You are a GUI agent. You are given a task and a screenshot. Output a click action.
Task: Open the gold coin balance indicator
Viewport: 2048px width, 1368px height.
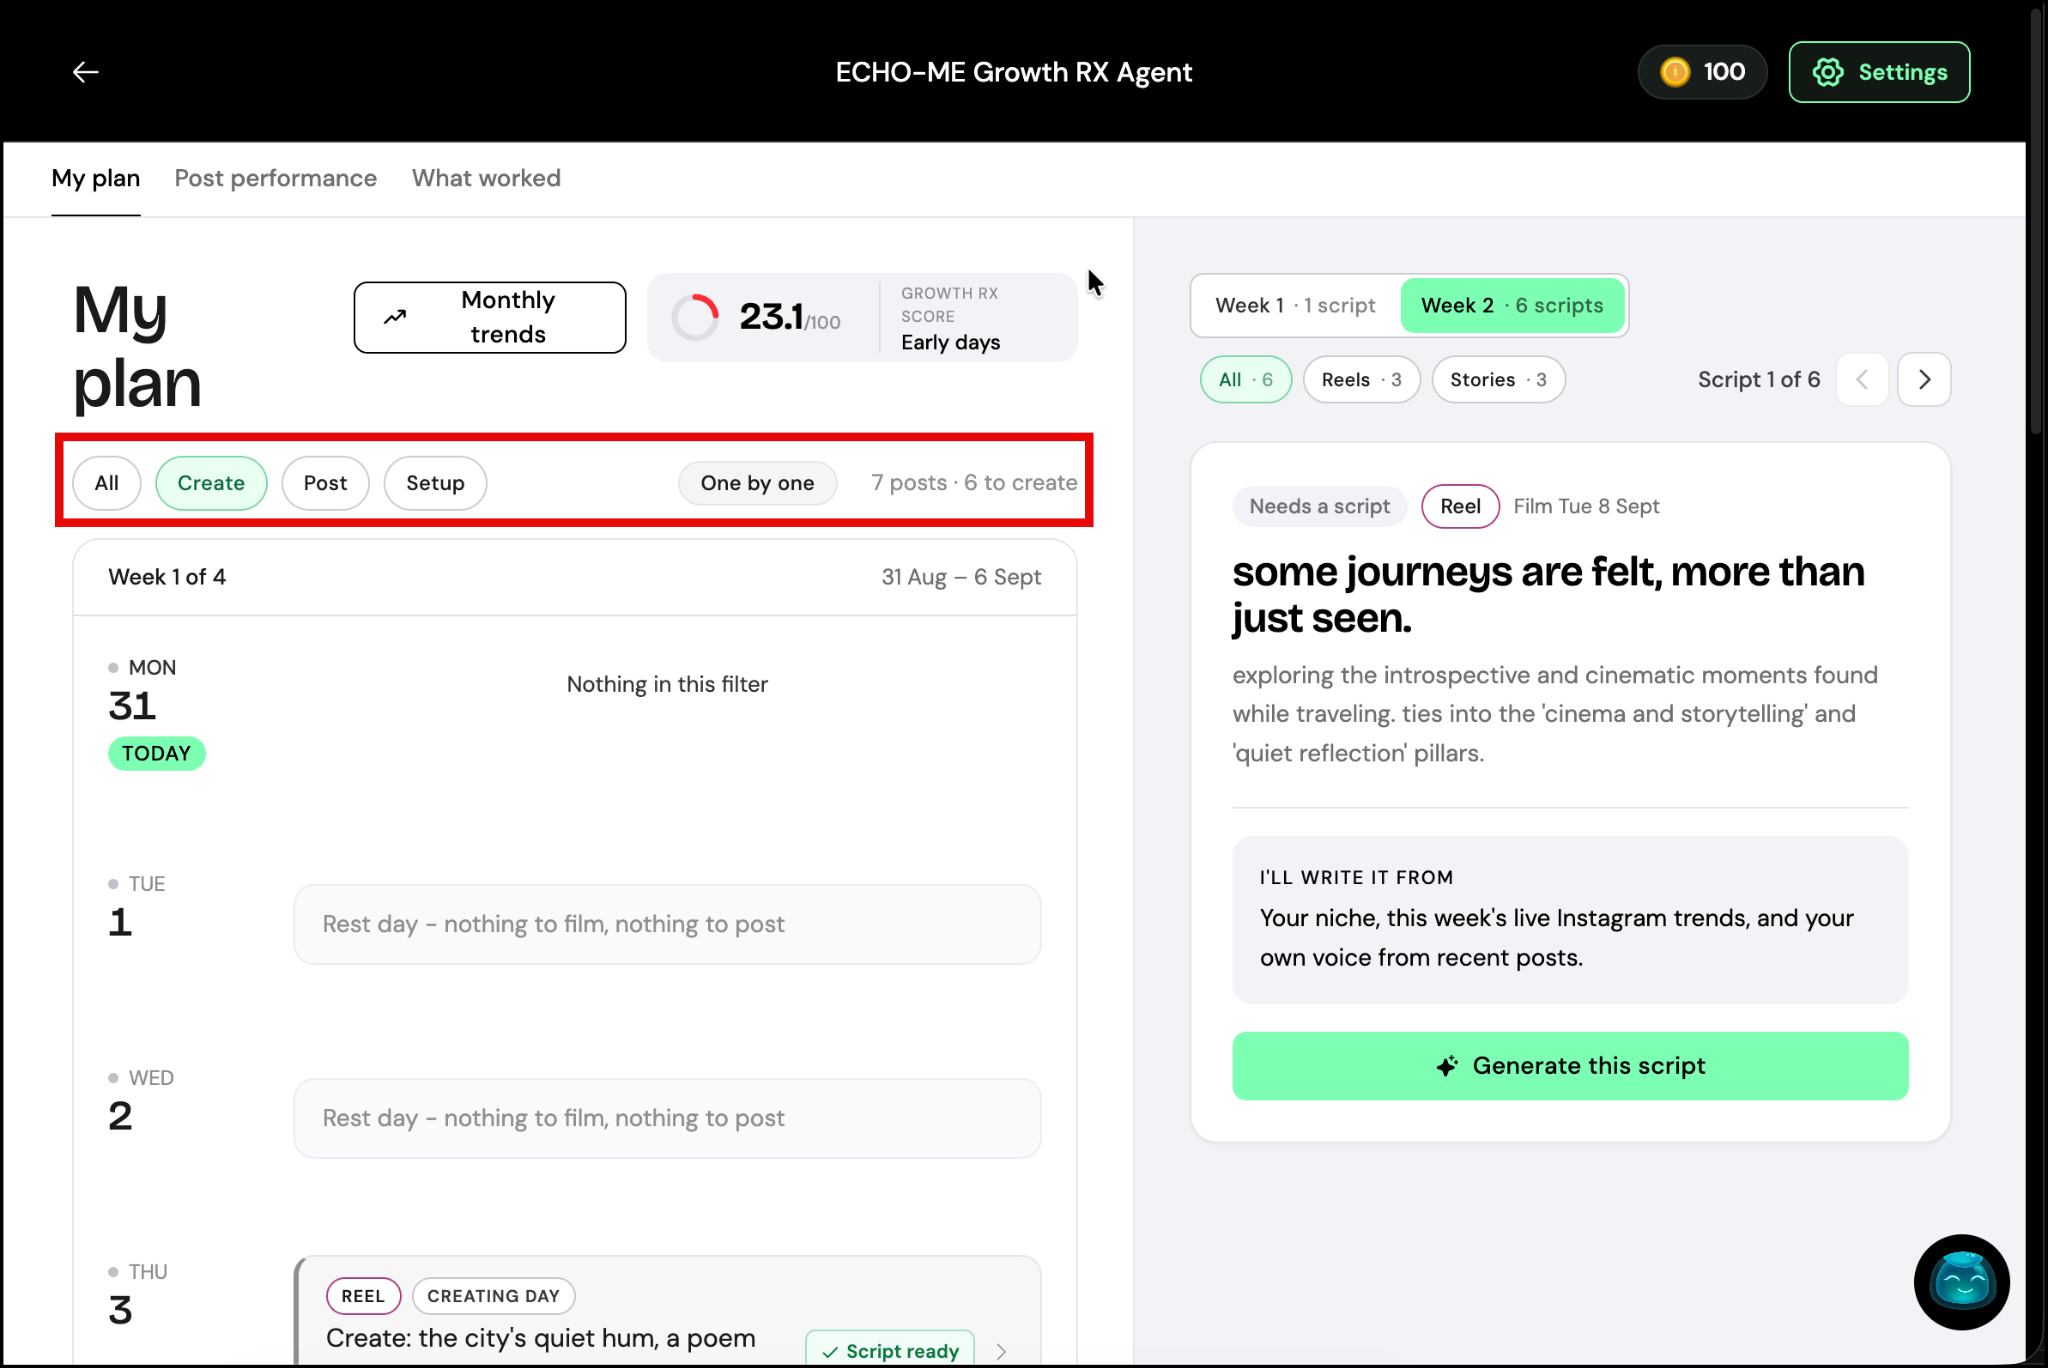(x=1702, y=72)
